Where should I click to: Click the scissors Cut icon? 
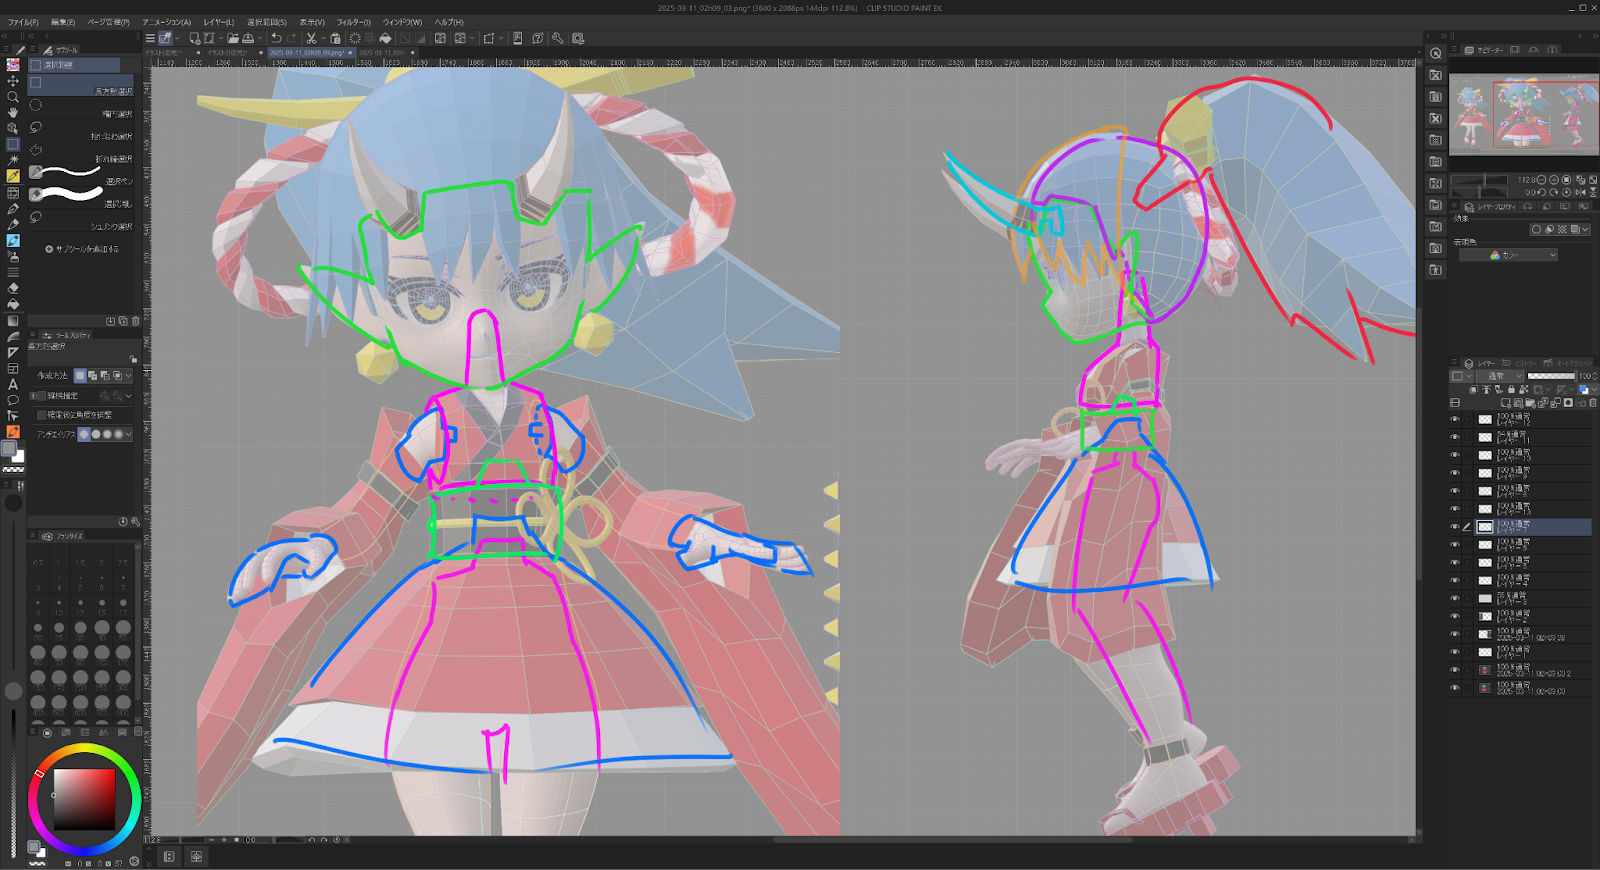(311, 38)
